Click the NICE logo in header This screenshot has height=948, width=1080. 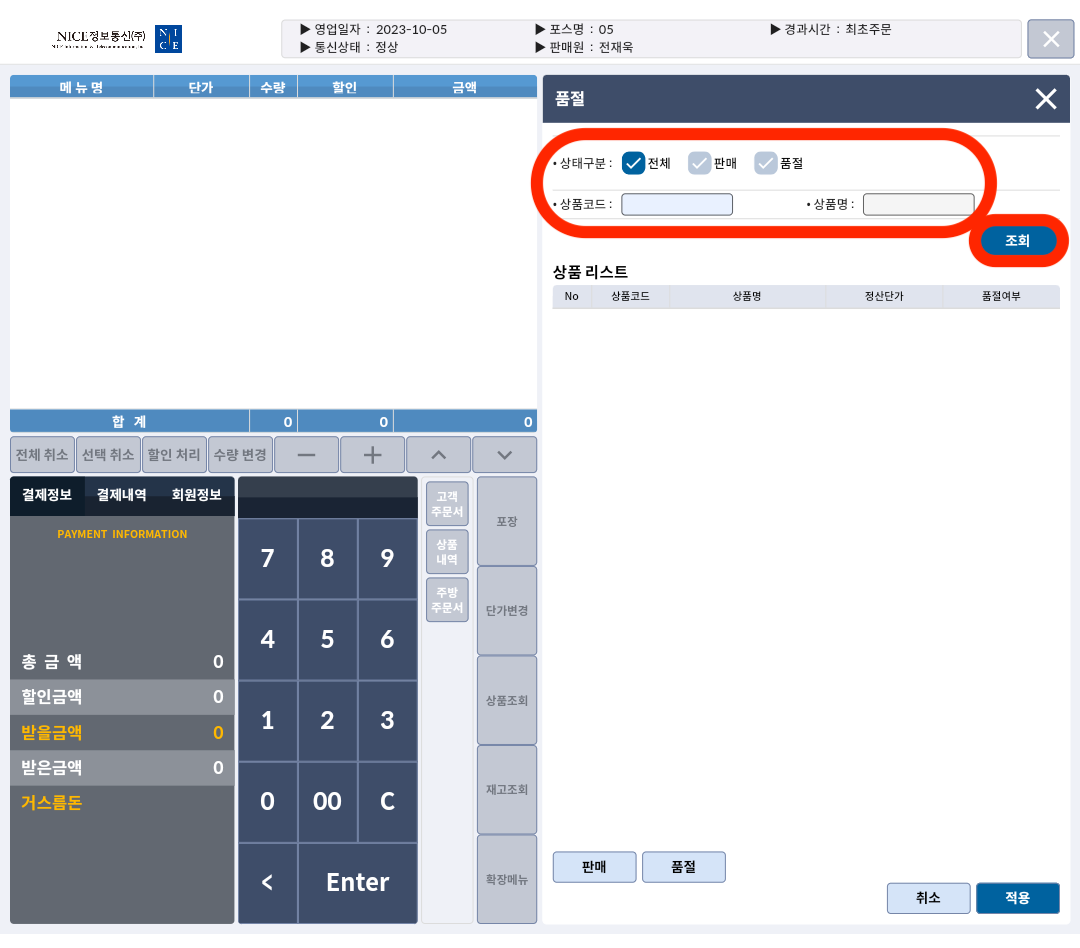168,40
